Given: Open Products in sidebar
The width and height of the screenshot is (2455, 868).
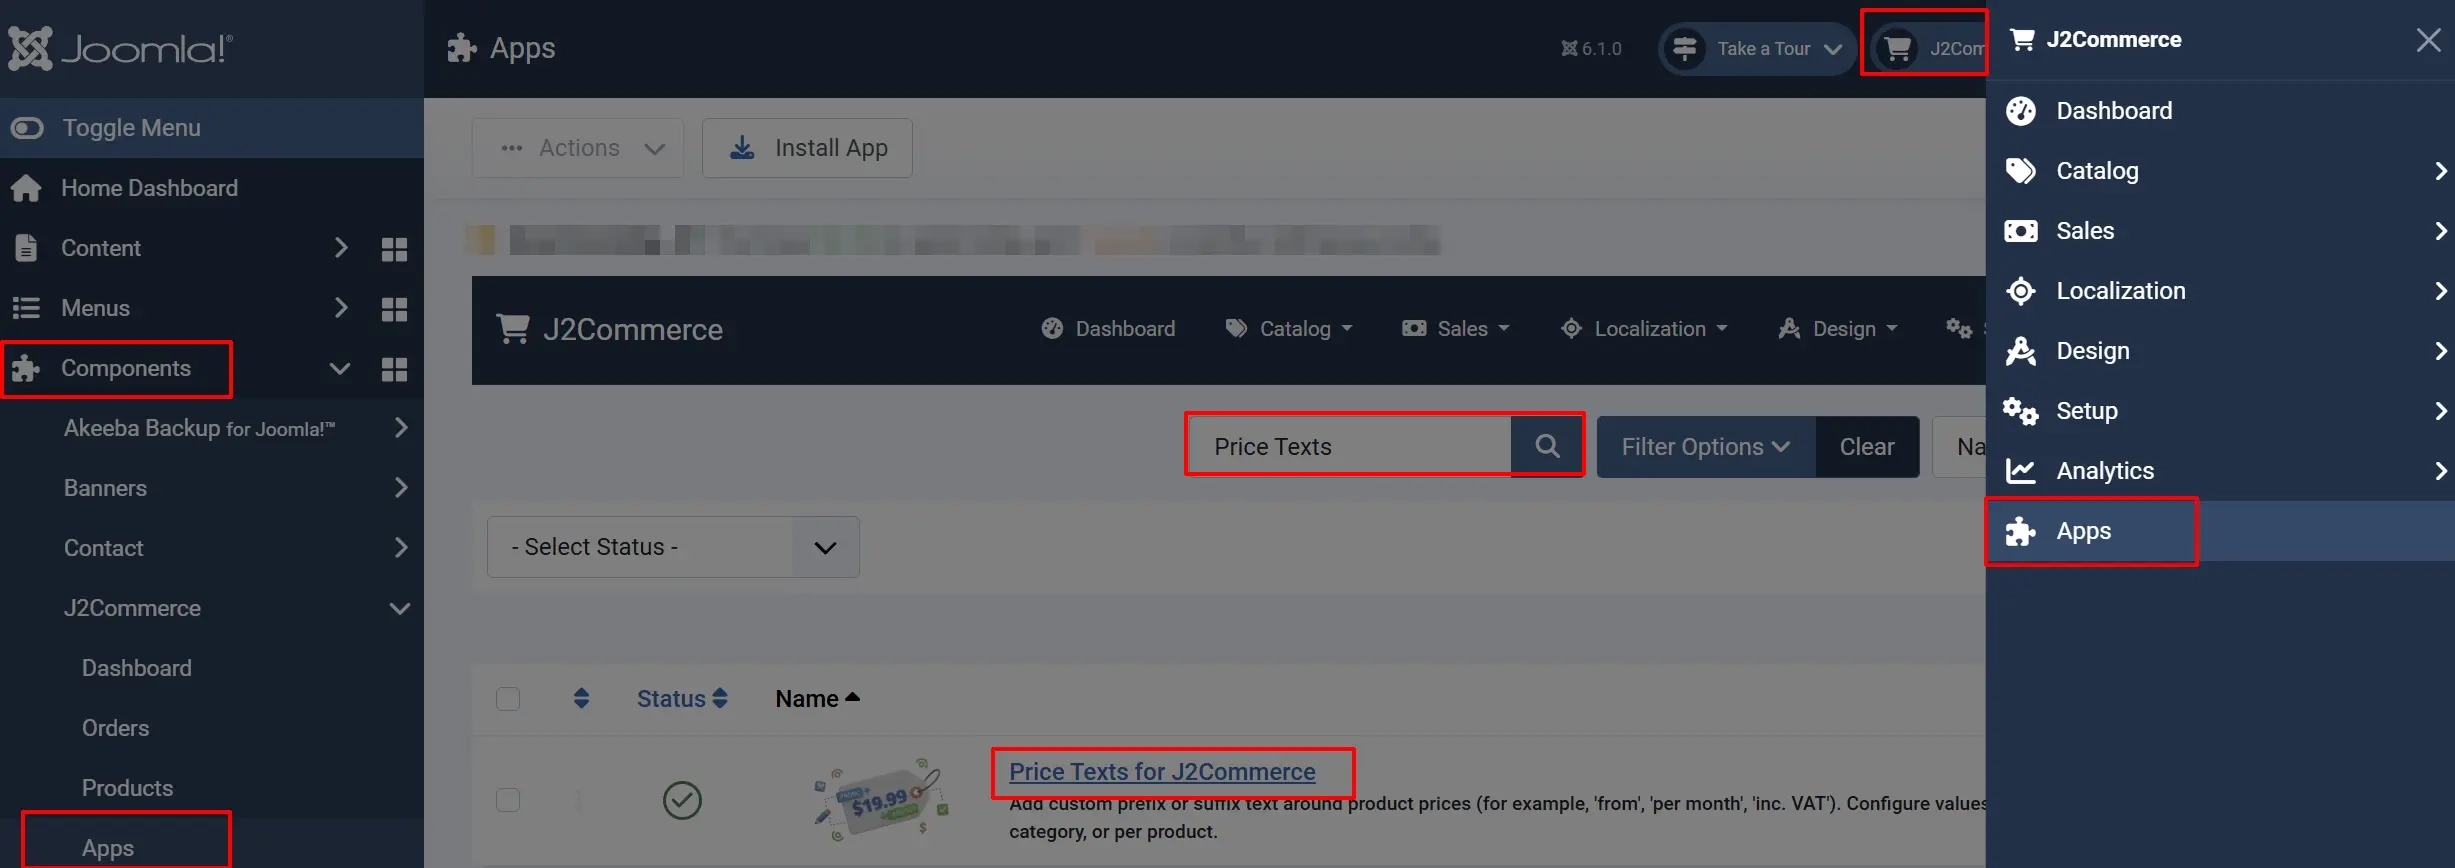Looking at the screenshot, I should 128,788.
